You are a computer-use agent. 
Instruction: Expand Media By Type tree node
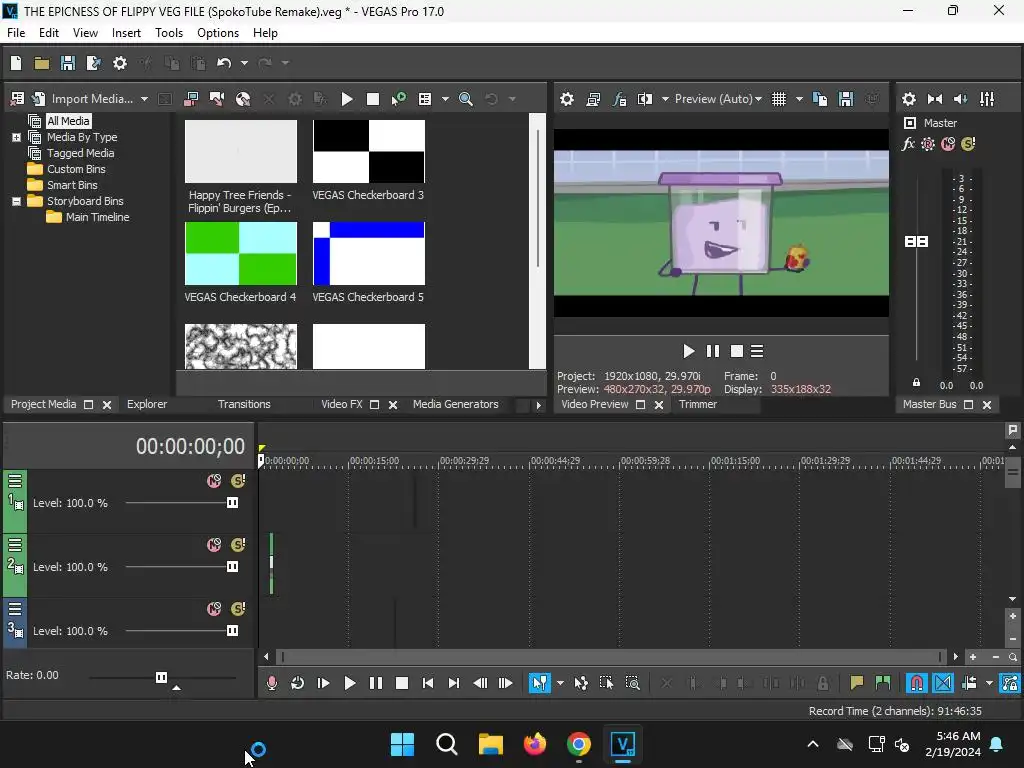coord(16,137)
